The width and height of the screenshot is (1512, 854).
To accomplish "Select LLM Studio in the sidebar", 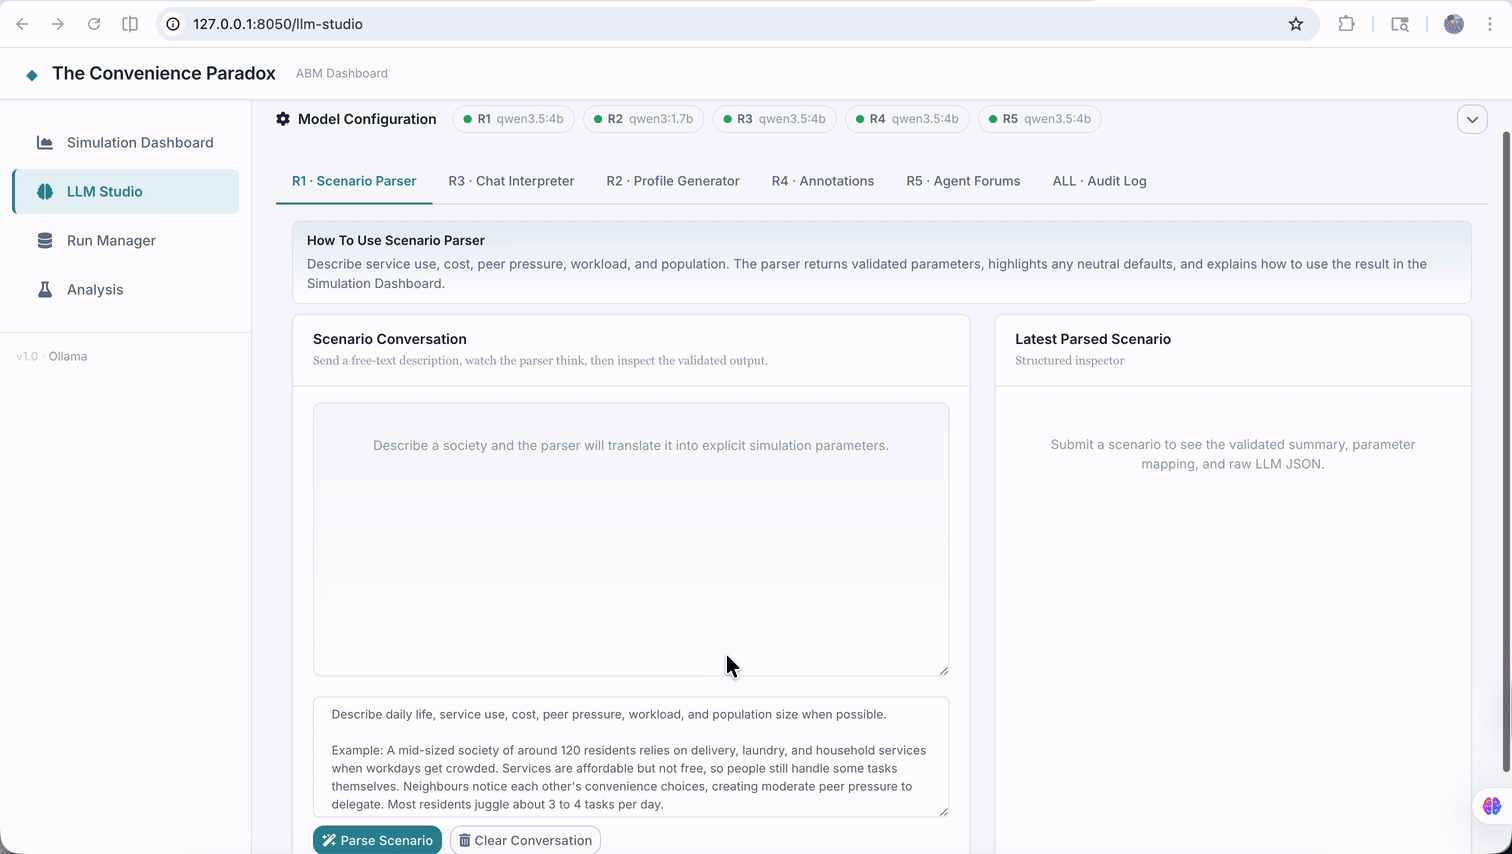I will [126, 191].
